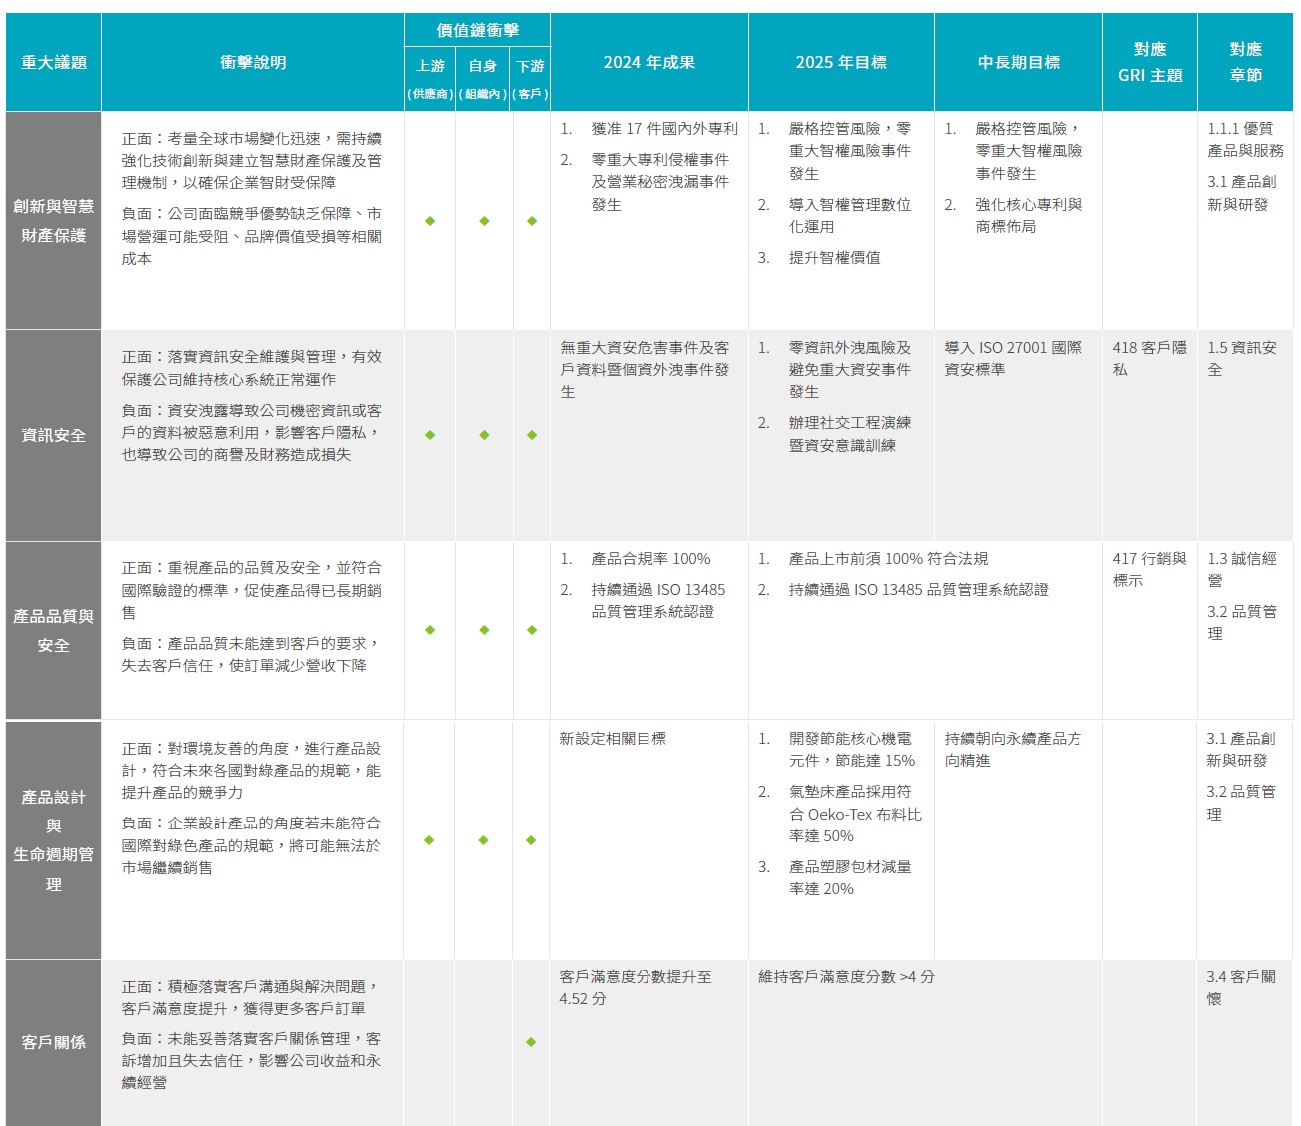Click the downstream diamond in 資訊安全 row

[x=532, y=435]
